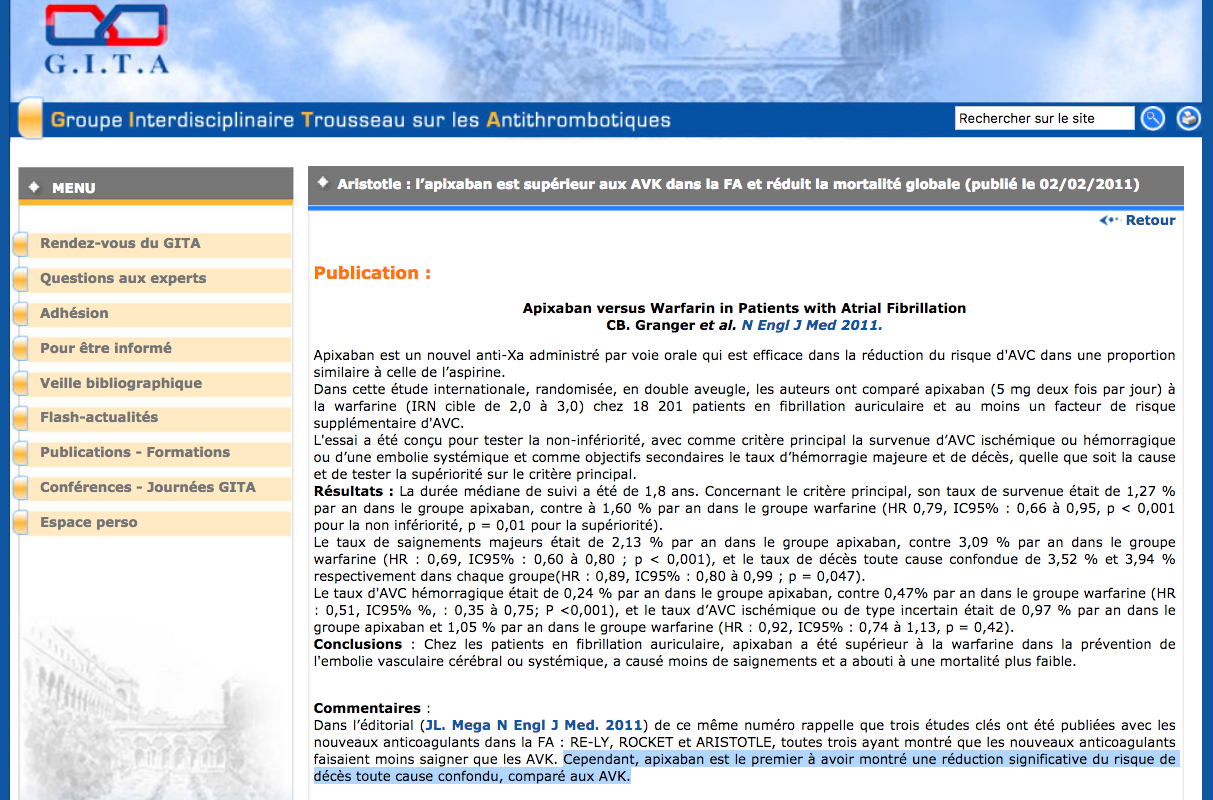Click the orange bullet beside Espace perso

[20, 523]
